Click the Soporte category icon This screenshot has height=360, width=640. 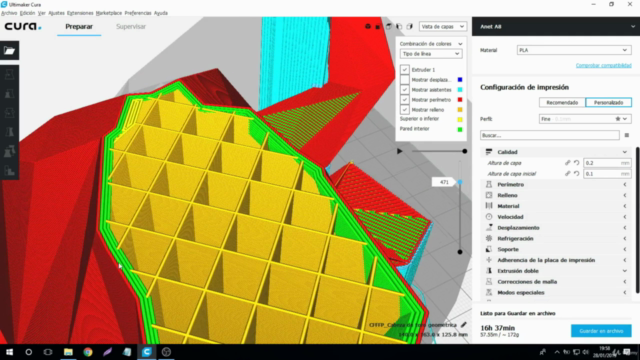coord(489,249)
